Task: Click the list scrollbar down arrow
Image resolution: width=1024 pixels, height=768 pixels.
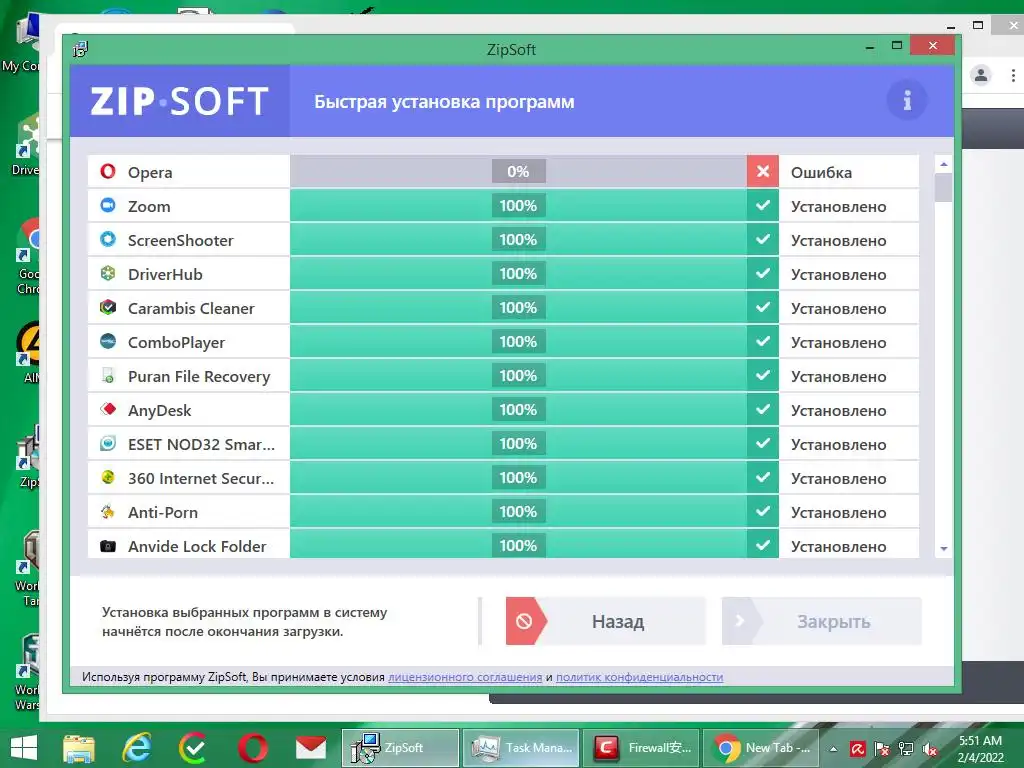Action: (x=944, y=549)
